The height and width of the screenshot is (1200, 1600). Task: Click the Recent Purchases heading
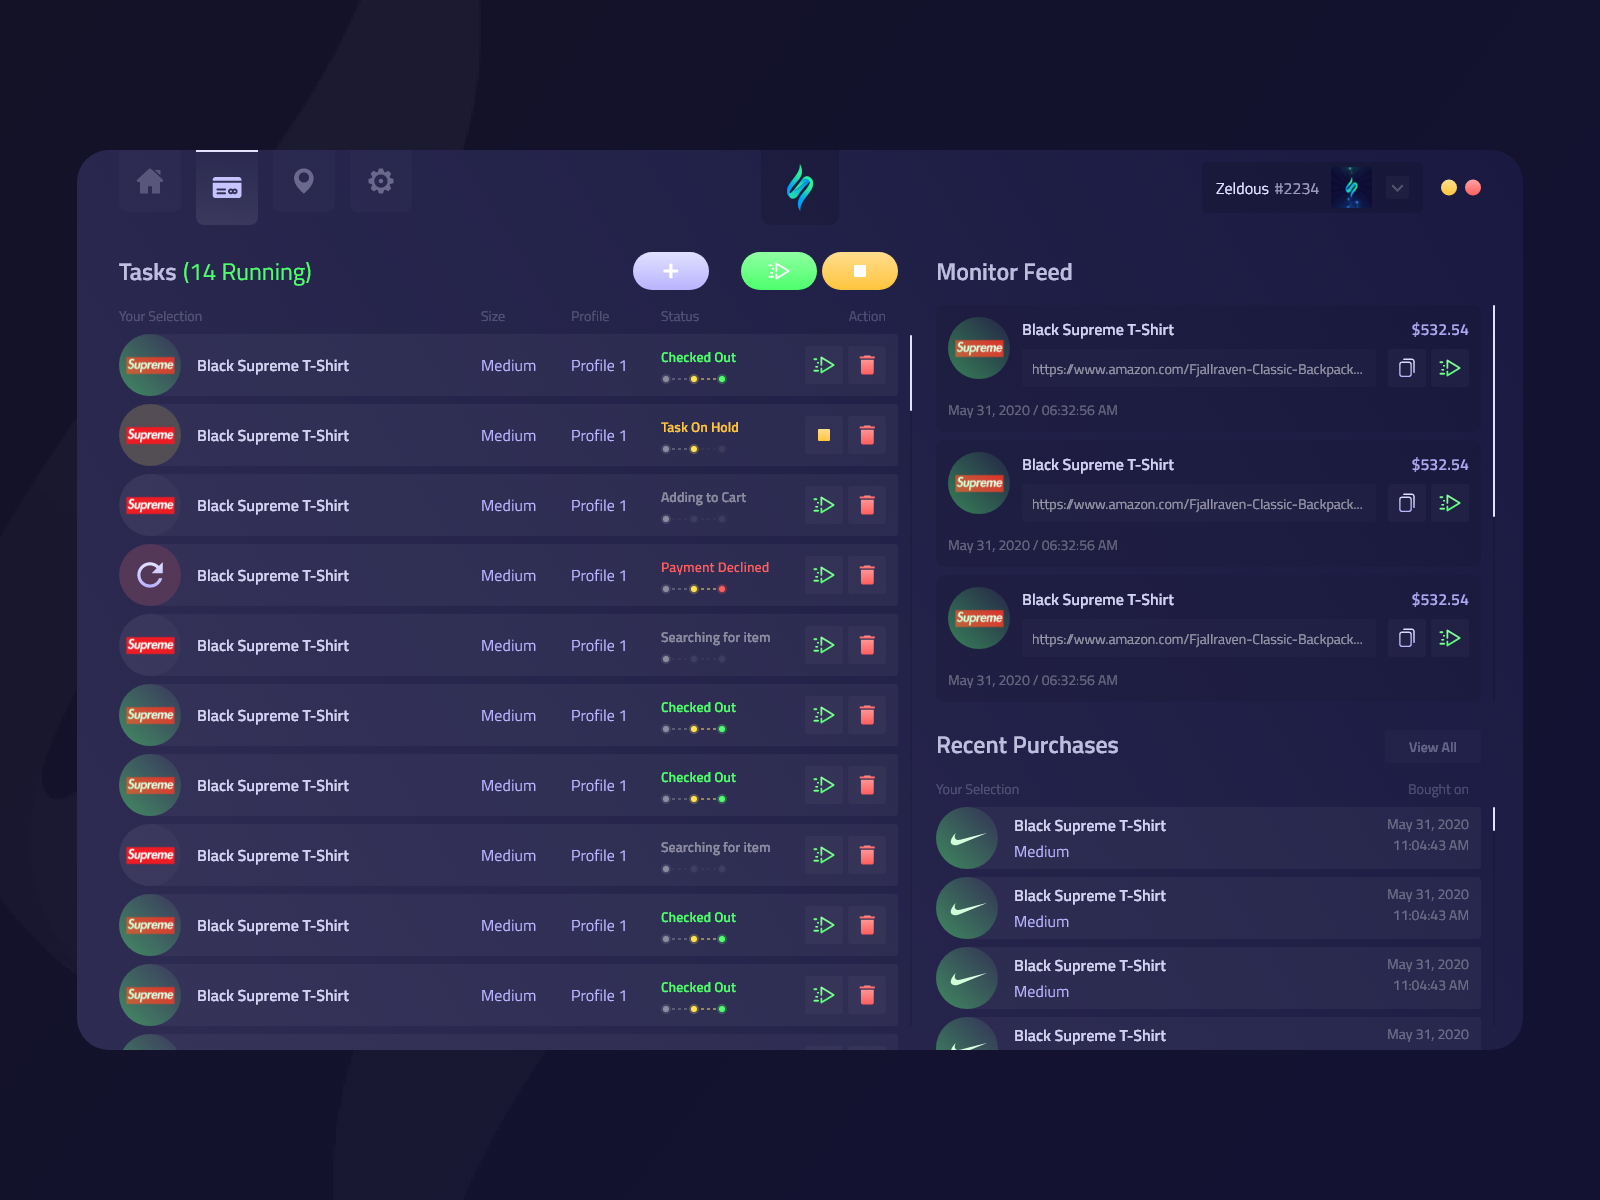1027,745
